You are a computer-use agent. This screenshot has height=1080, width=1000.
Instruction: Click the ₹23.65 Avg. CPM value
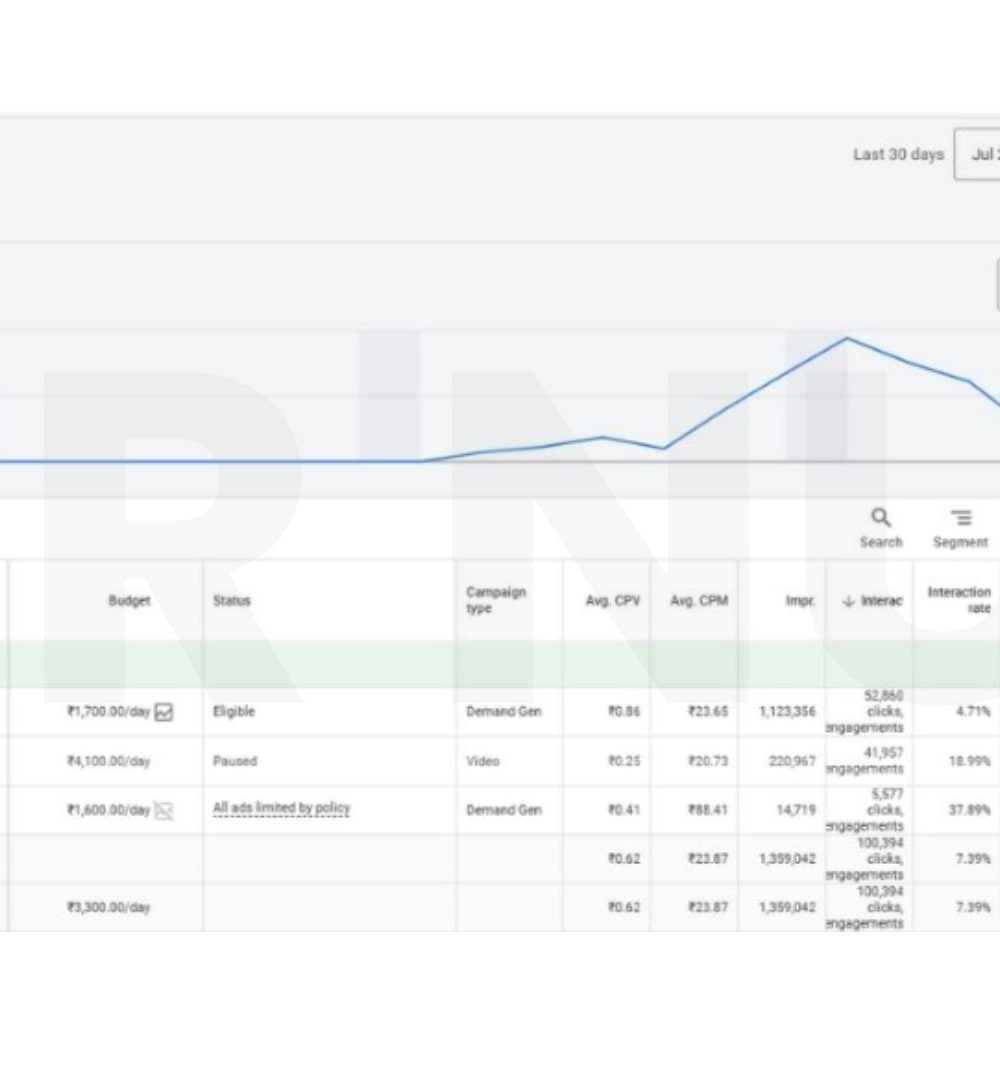(x=708, y=712)
